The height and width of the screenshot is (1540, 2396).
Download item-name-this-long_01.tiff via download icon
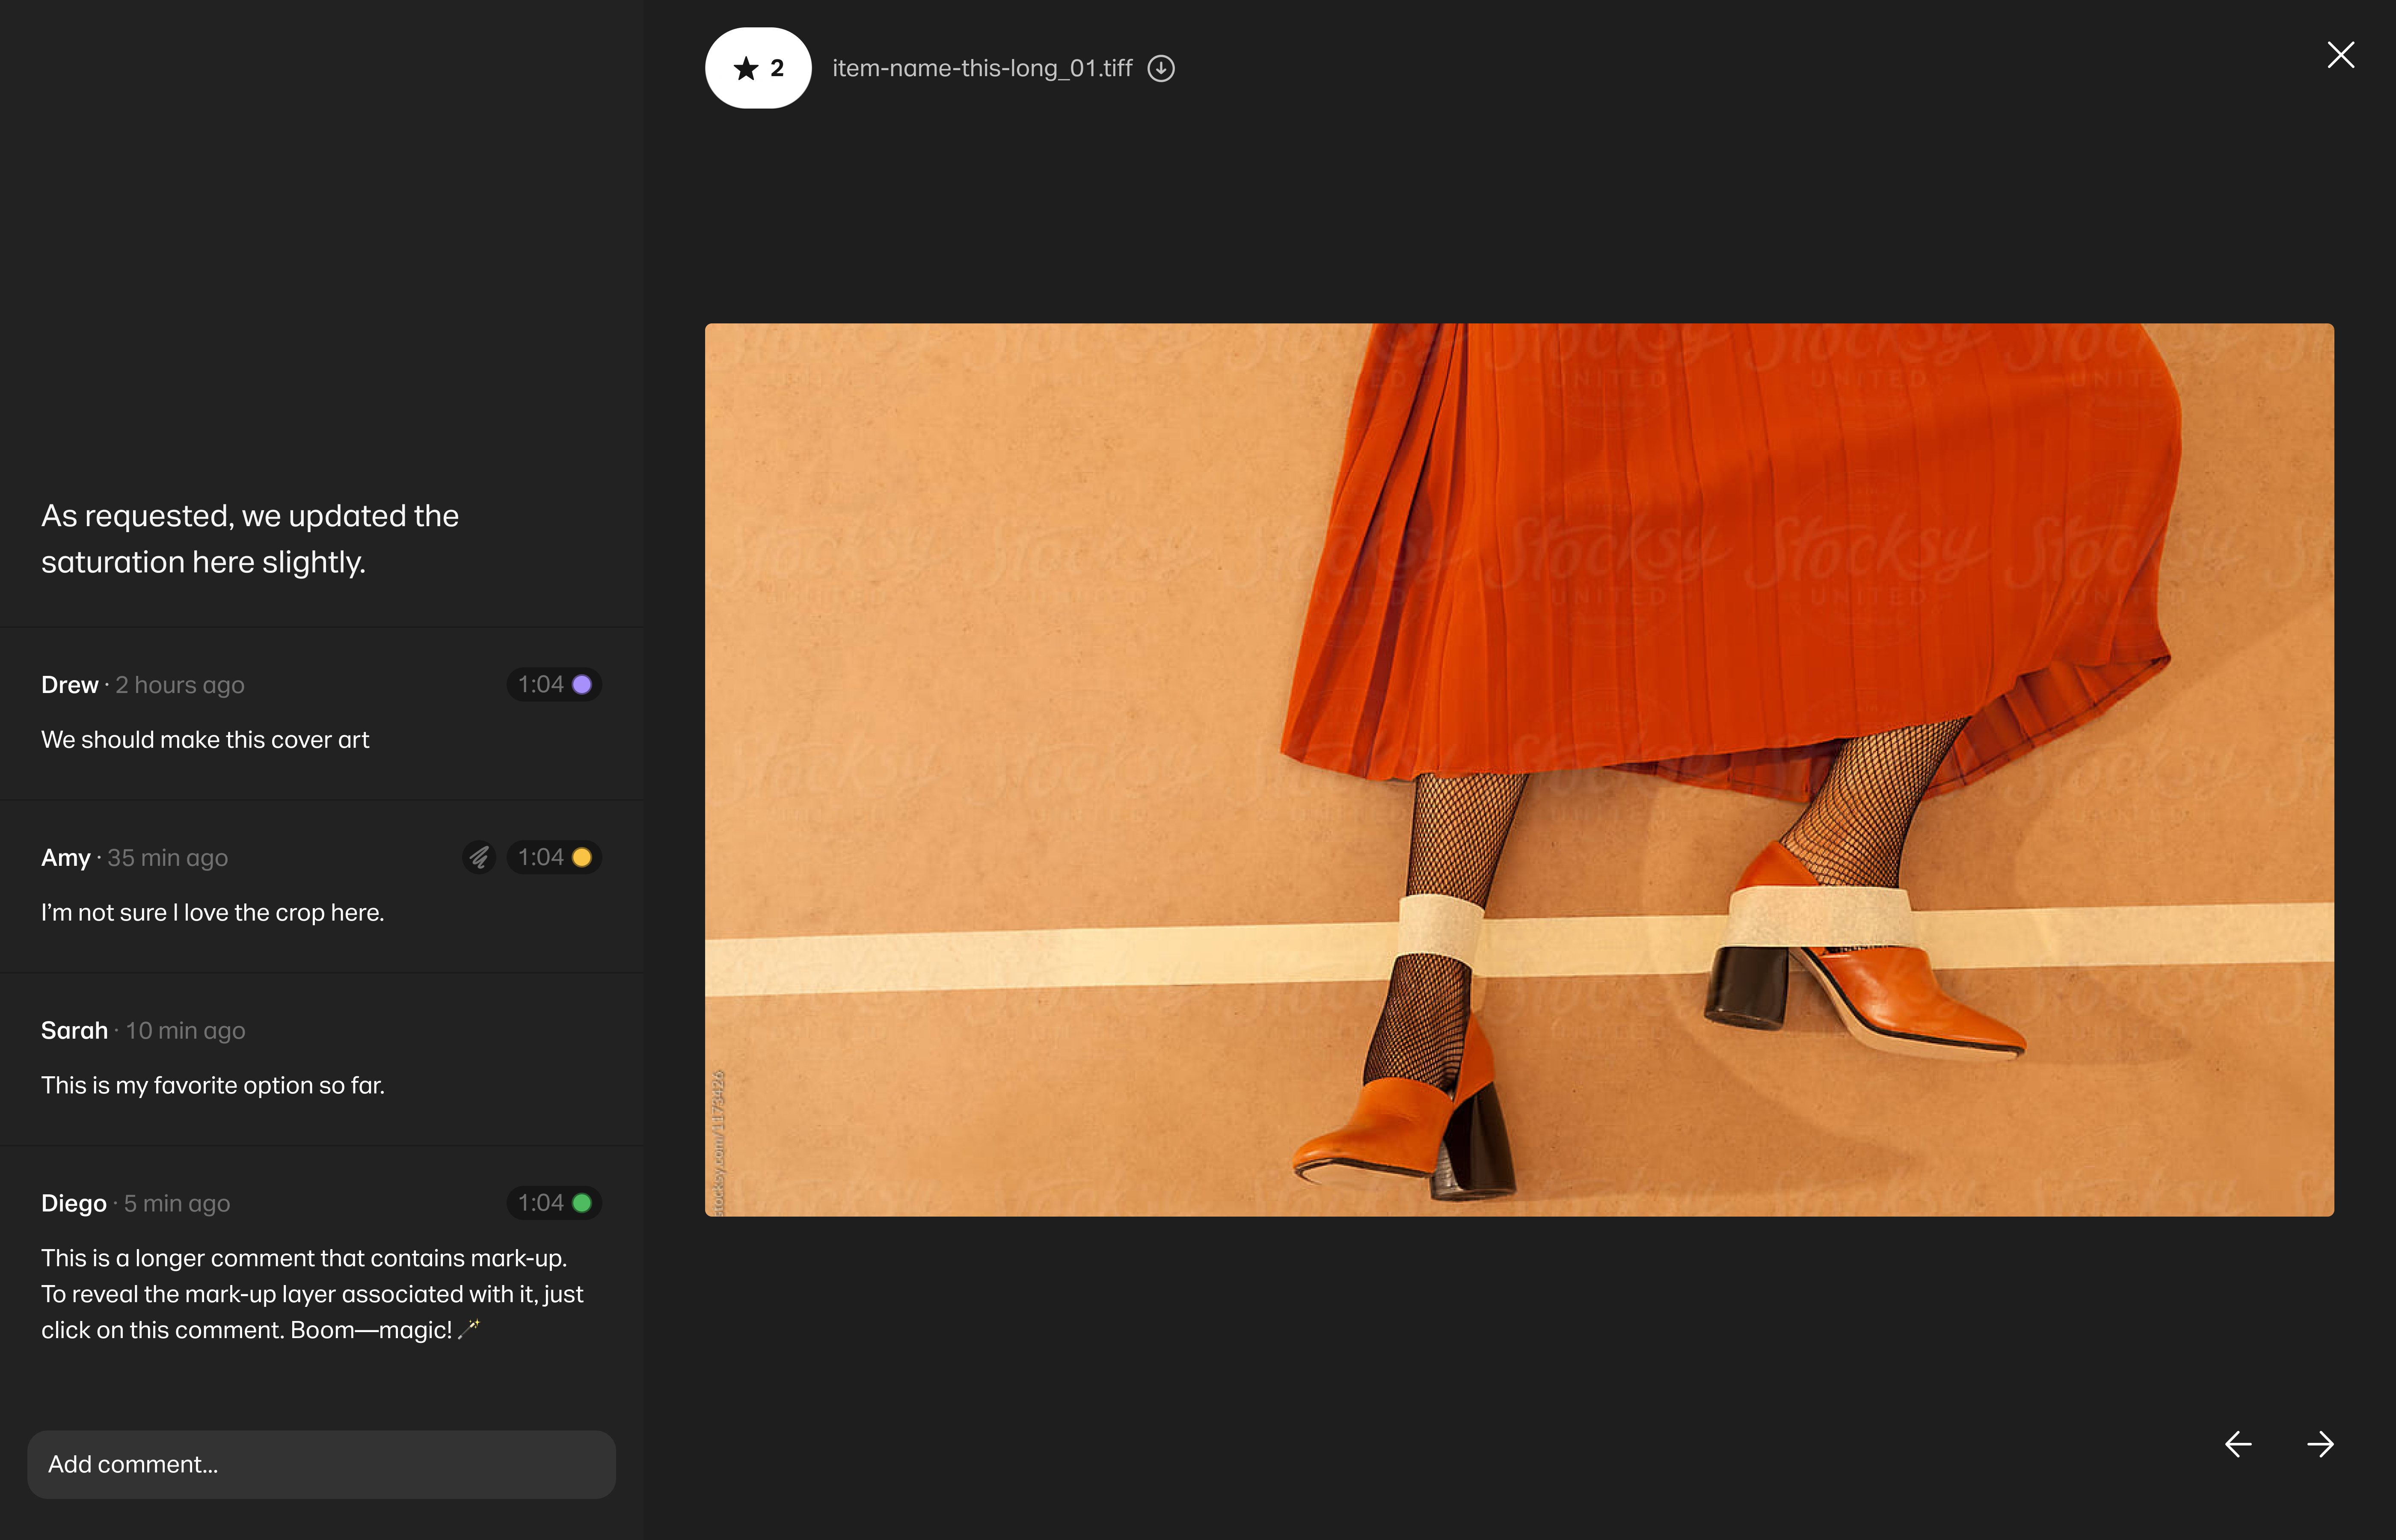1161,68
